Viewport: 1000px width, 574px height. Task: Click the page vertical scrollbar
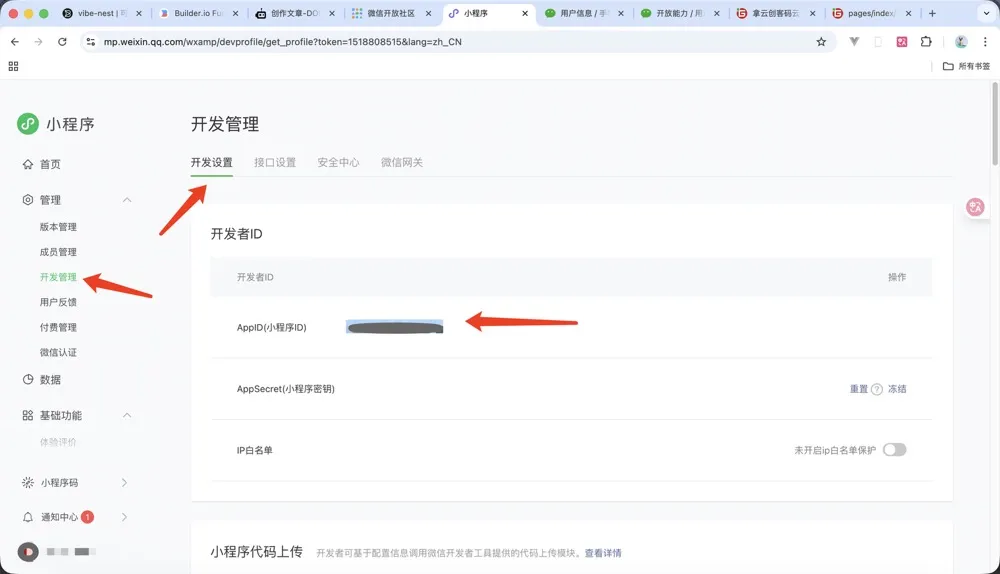995,124
